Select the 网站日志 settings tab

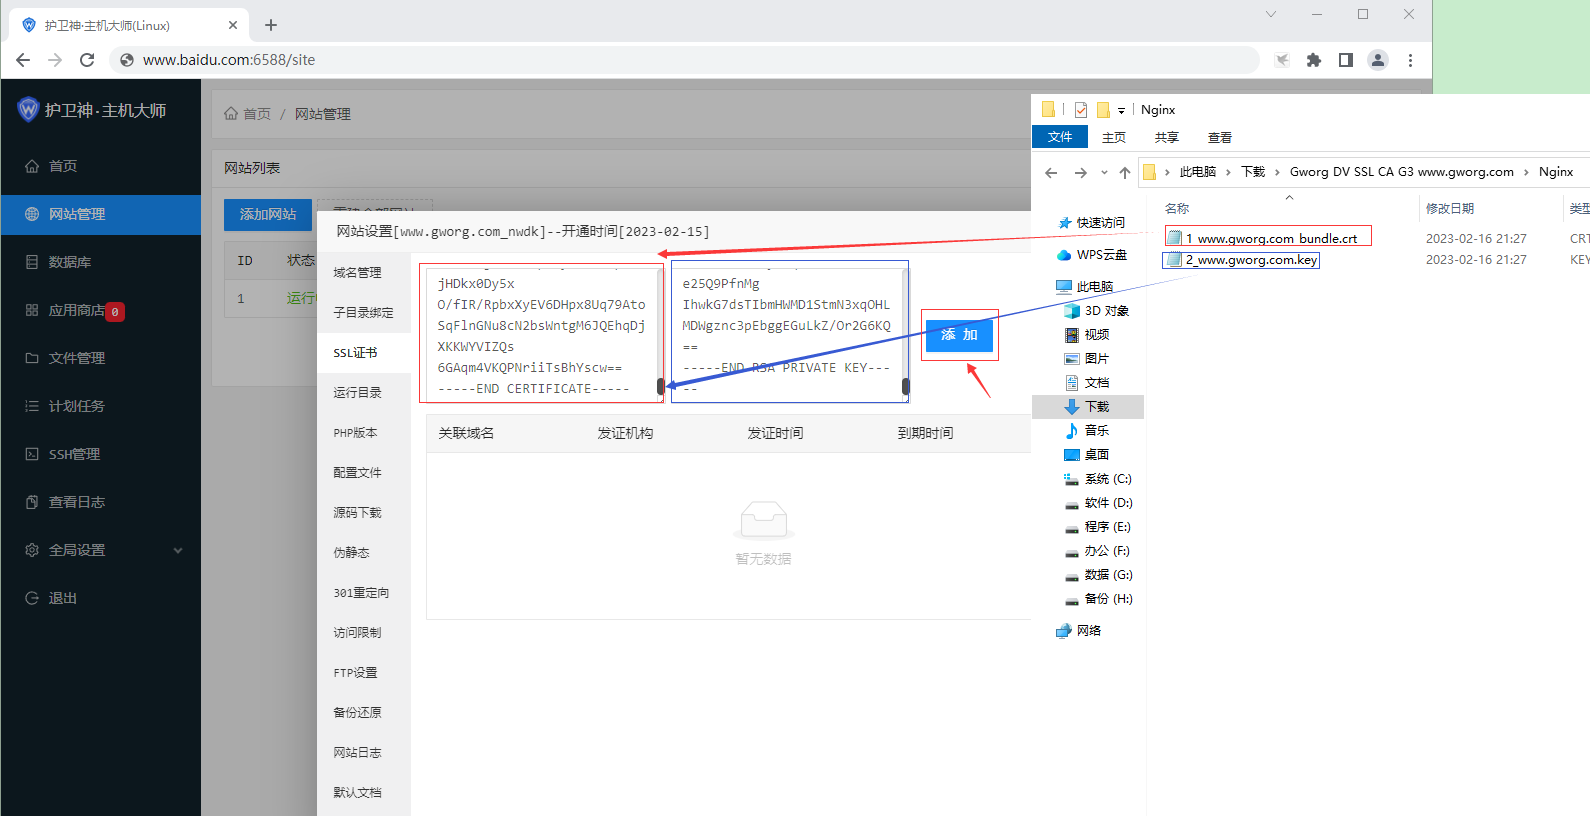[364, 752]
